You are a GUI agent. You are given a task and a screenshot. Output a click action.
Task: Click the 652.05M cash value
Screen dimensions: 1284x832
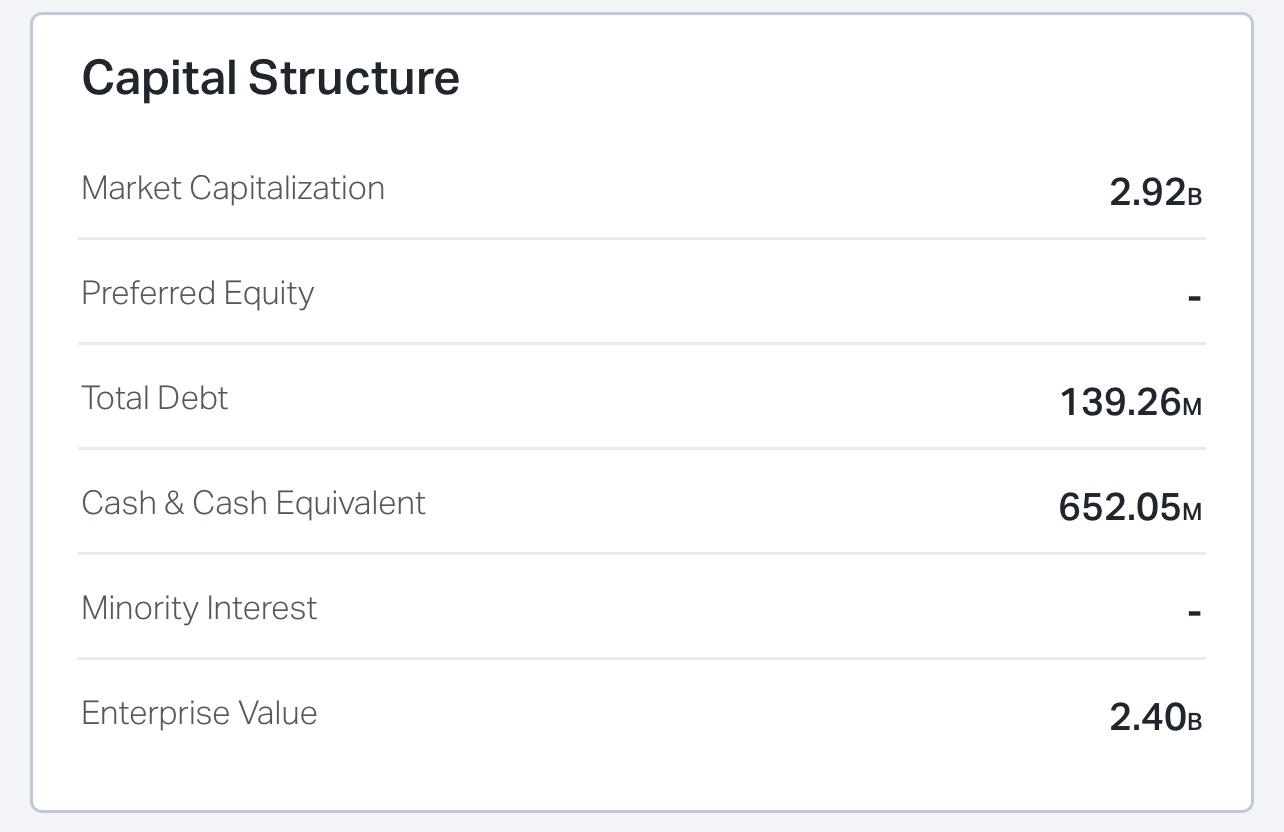coord(1130,507)
